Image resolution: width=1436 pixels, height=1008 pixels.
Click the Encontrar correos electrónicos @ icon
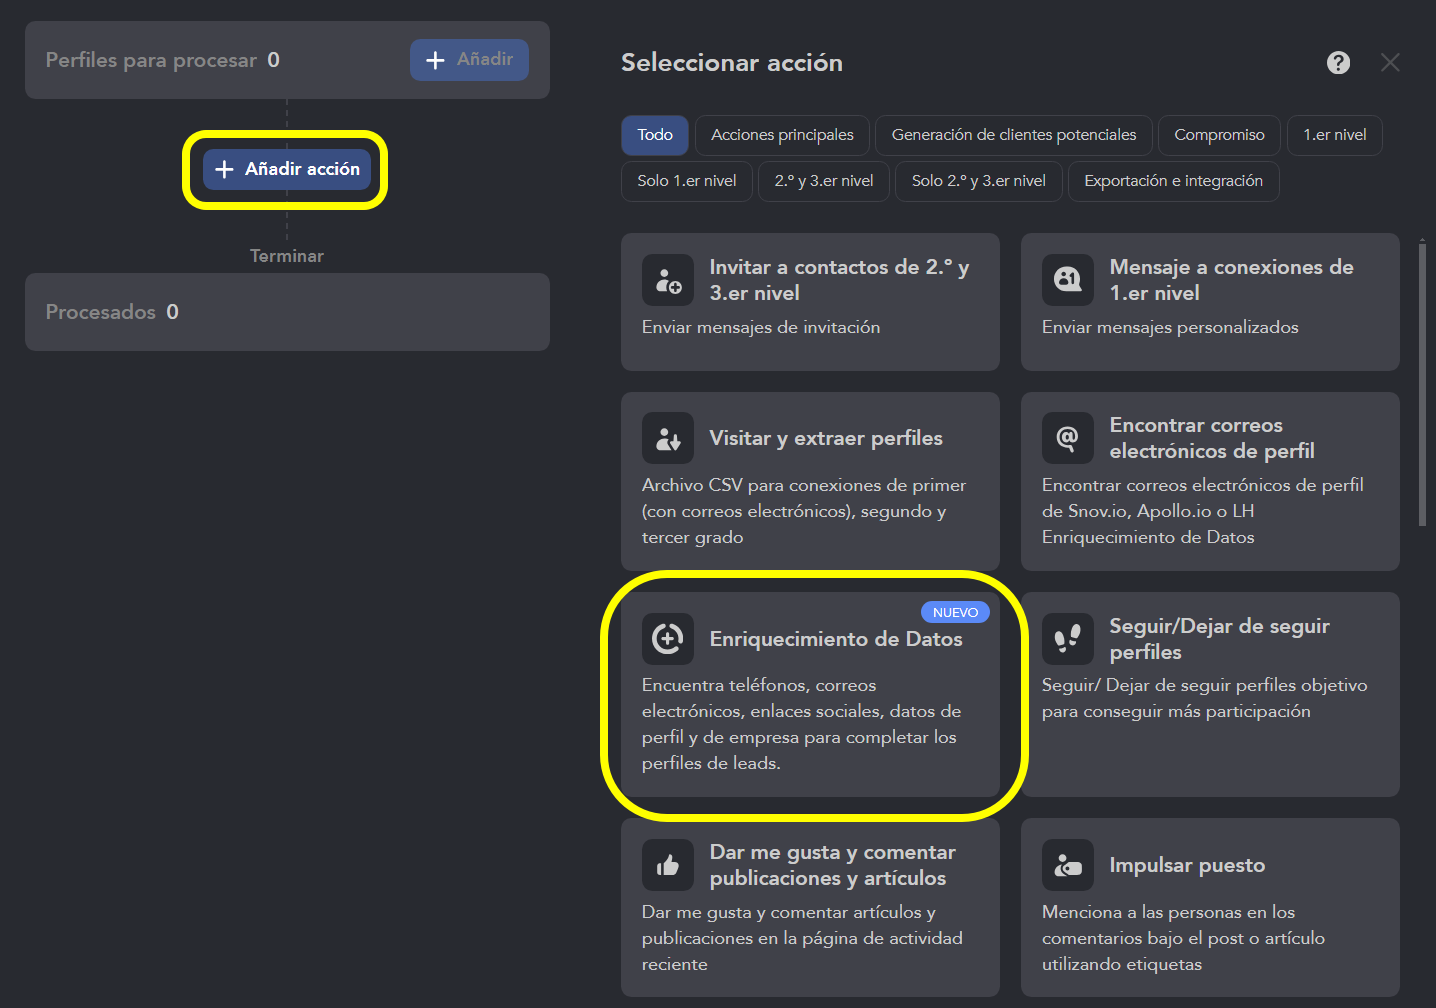(x=1068, y=438)
